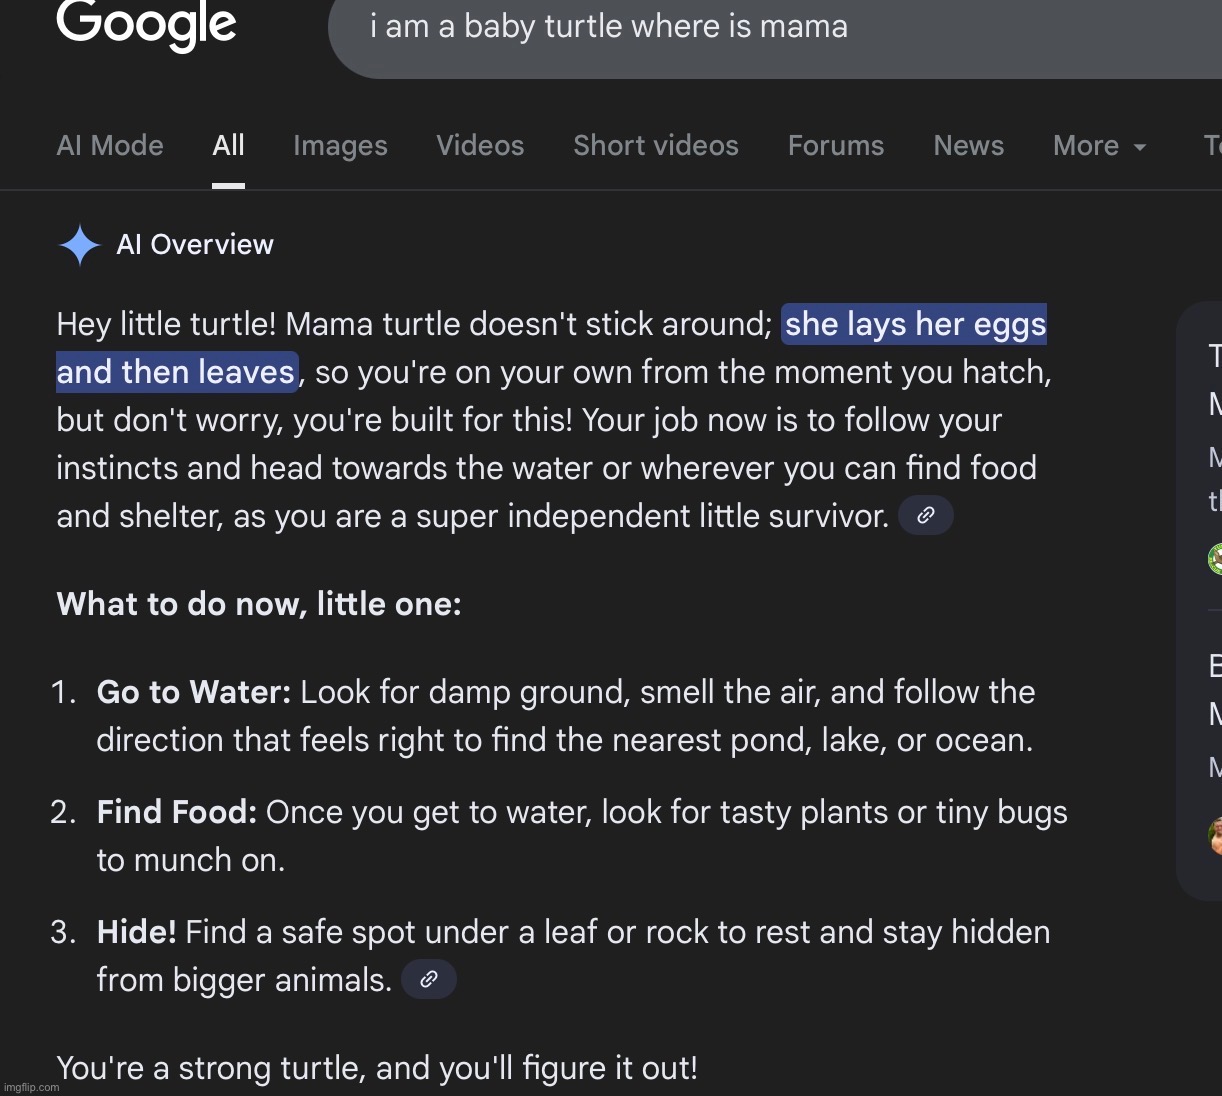Switch to AI Mode tab

(x=110, y=146)
